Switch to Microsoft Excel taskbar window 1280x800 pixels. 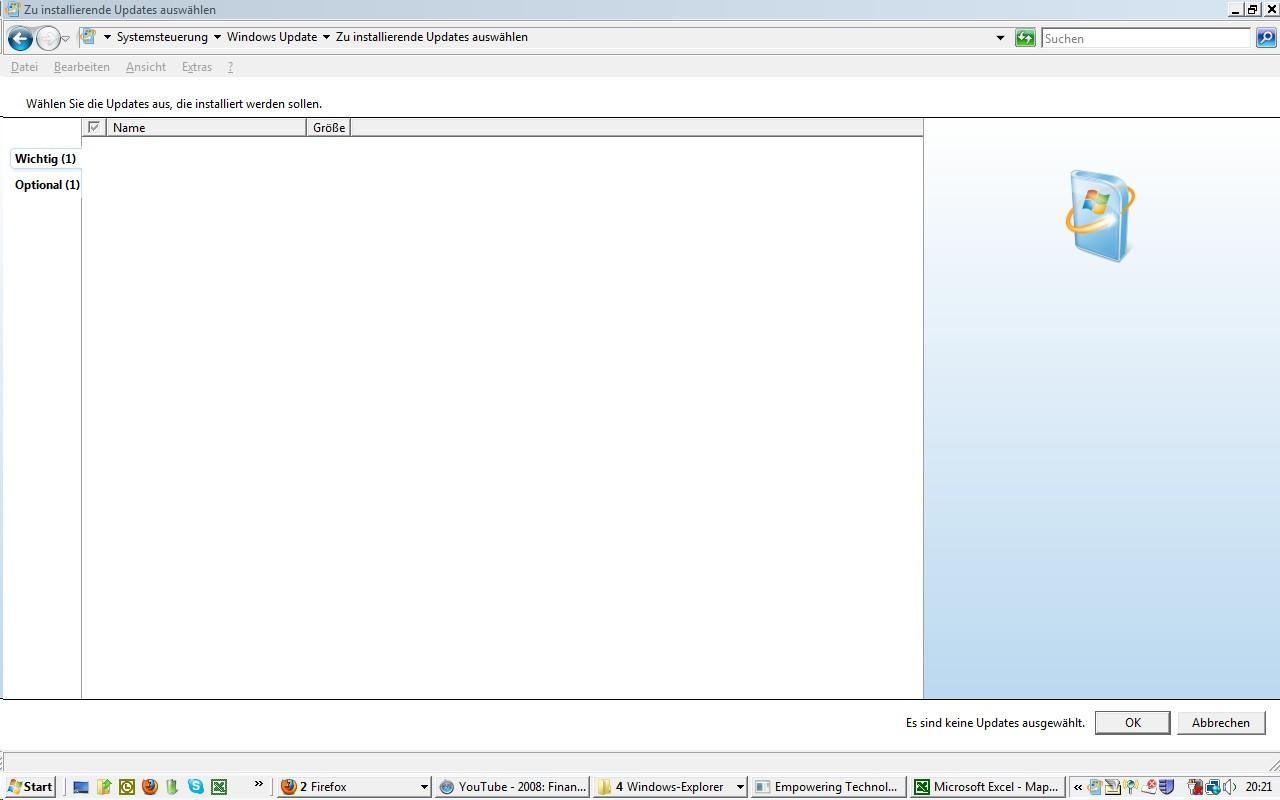coord(986,787)
